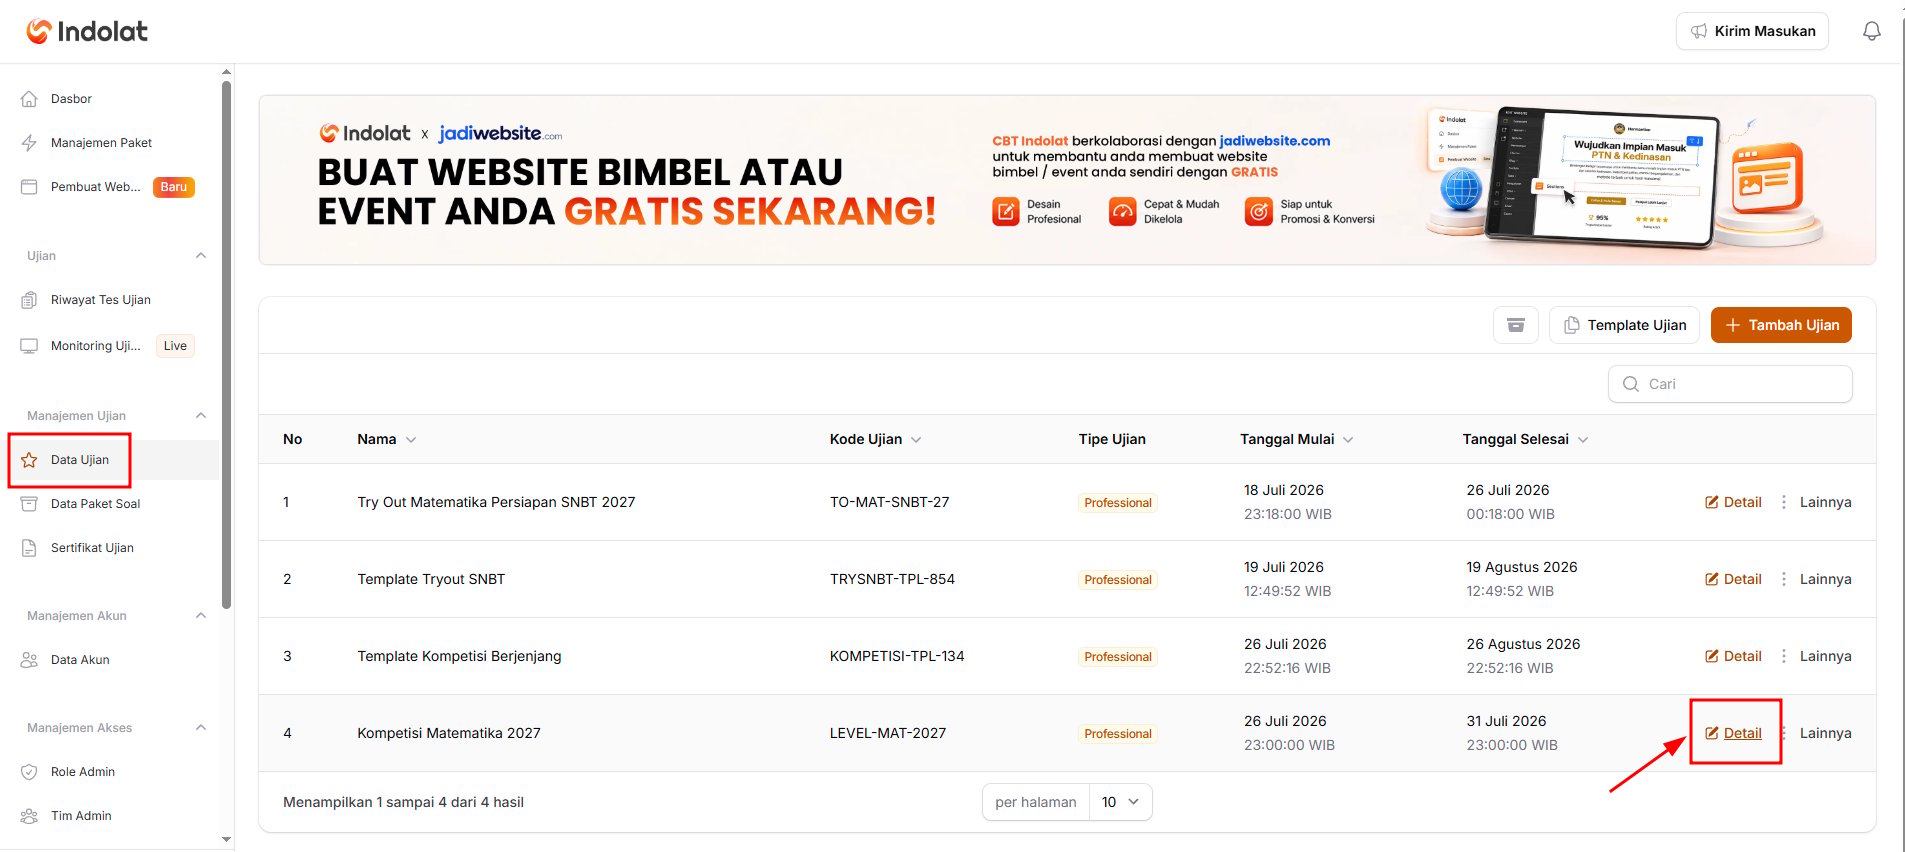1905x852 pixels.
Task: Click the Role Admin shield icon
Action: pyautogui.click(x=29, y=772)
